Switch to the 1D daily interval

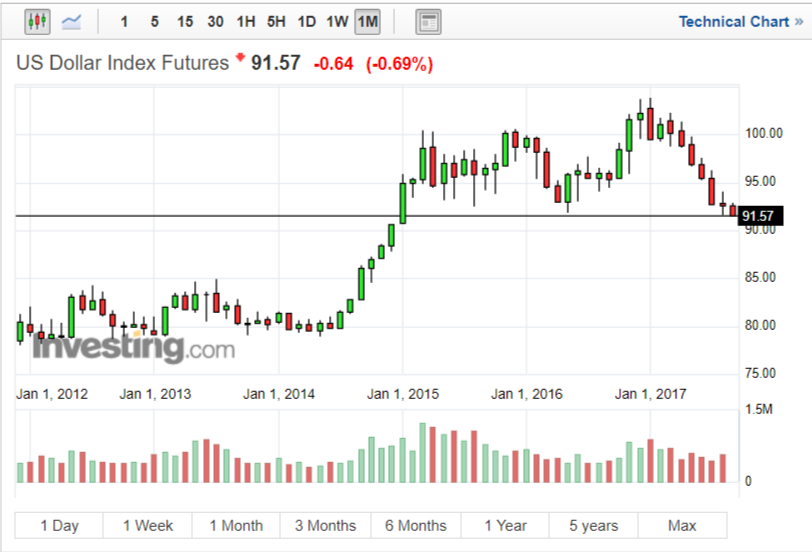click(x=307, y=21)
